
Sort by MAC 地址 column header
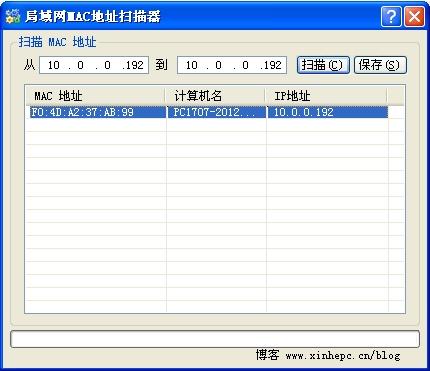pos(96,96)
